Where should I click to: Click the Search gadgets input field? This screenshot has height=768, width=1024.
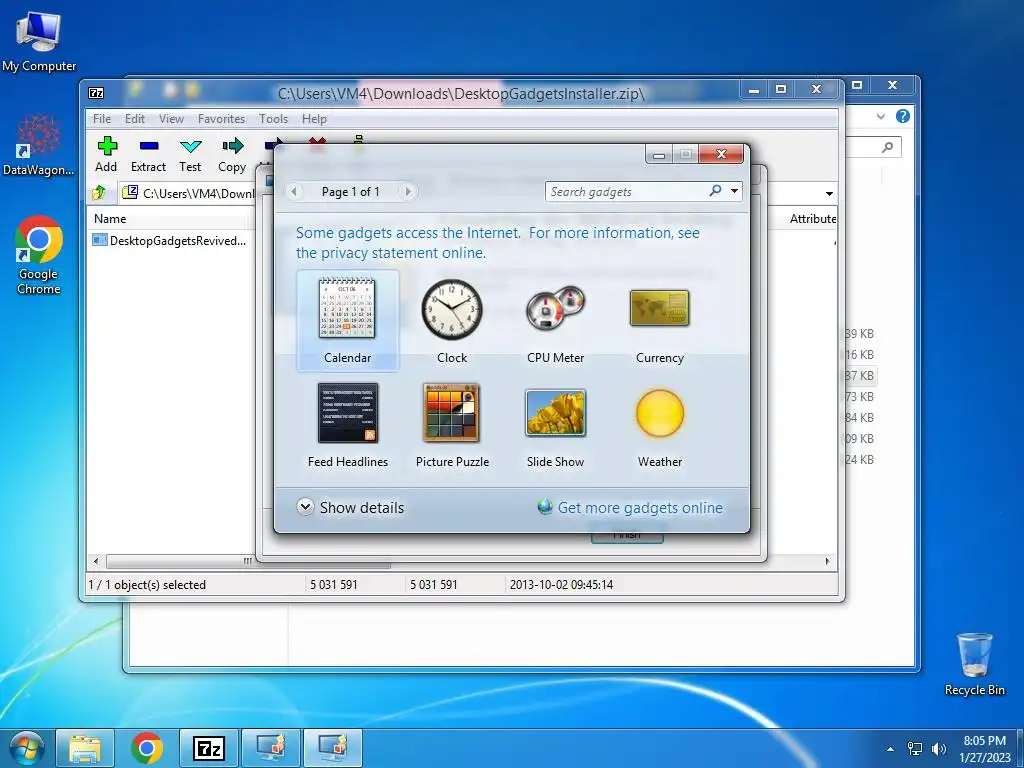[627, 191]
